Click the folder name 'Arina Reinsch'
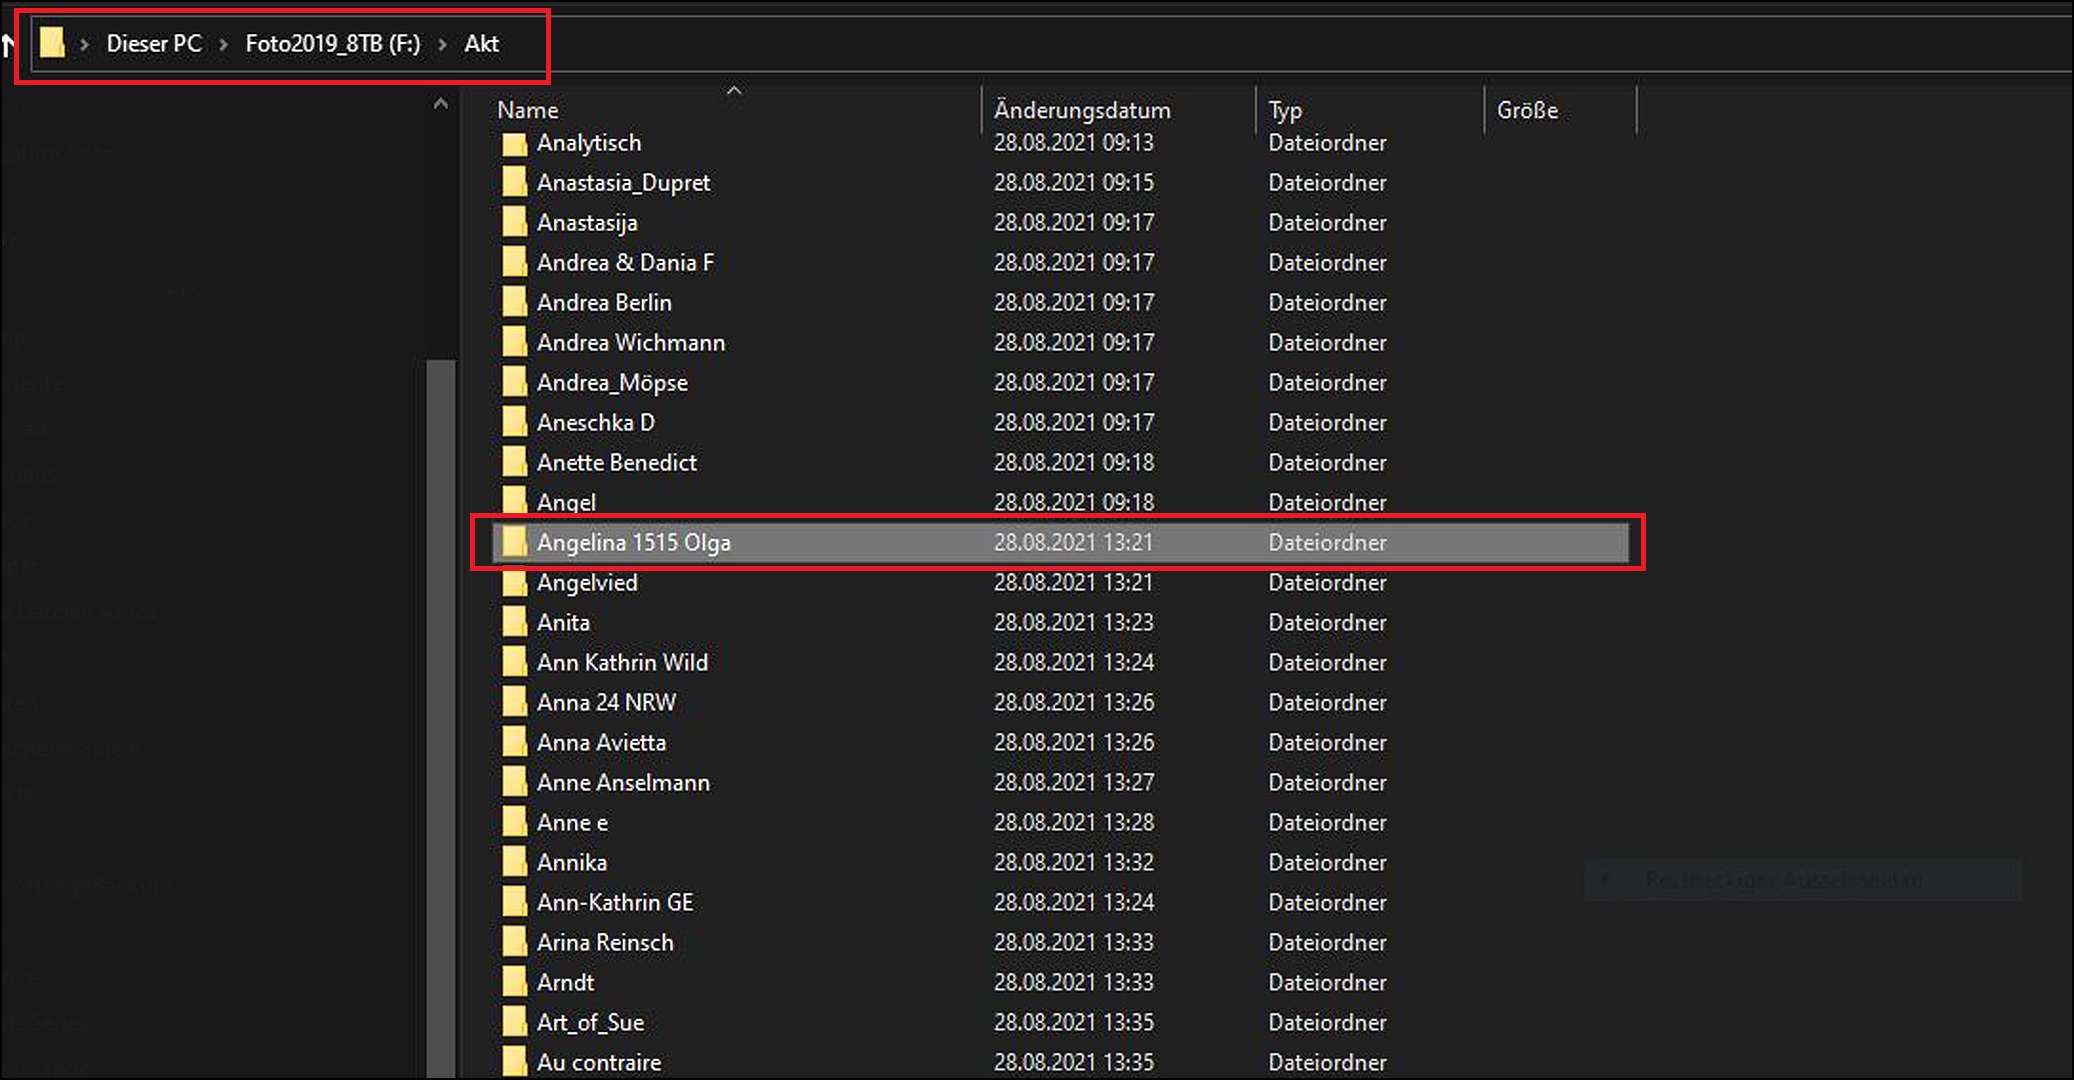2074x1080 pixels. point(605,943)
